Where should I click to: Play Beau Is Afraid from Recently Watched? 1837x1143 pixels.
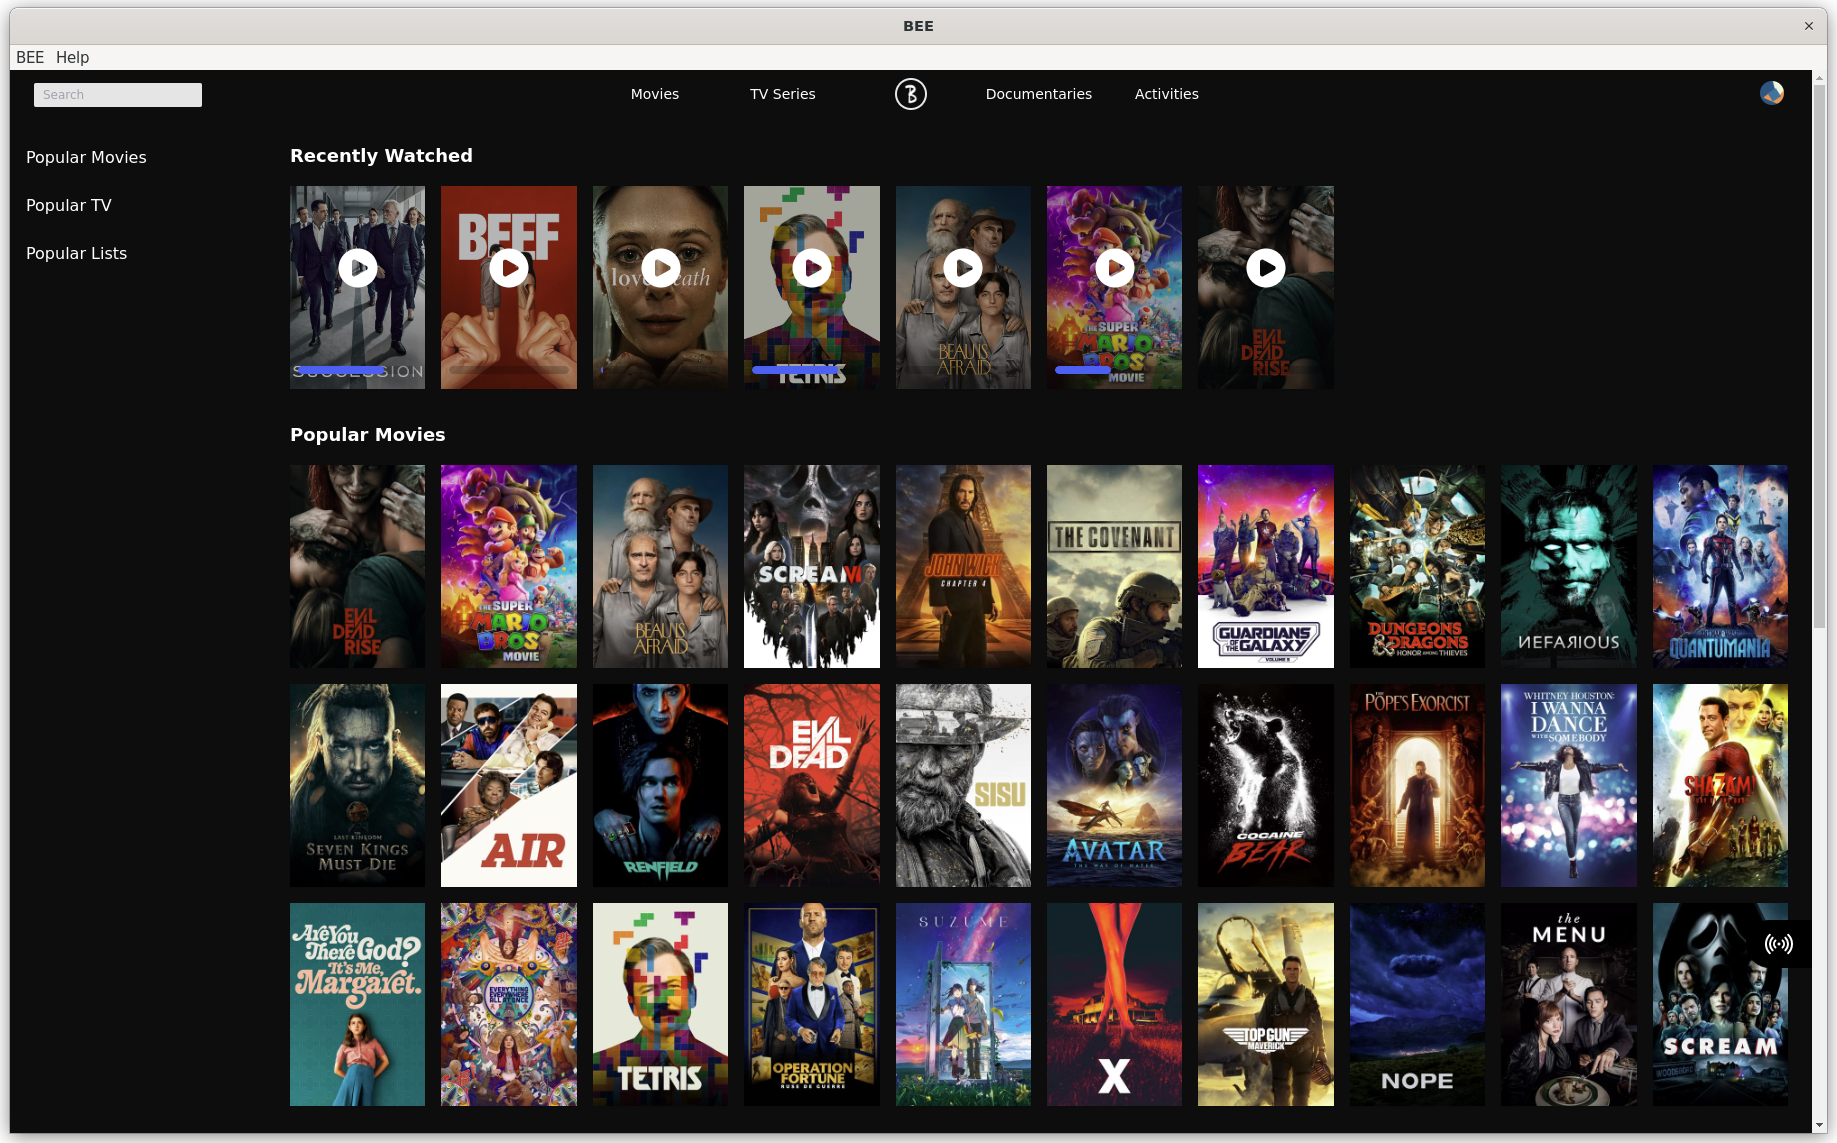tap(963, 268)
